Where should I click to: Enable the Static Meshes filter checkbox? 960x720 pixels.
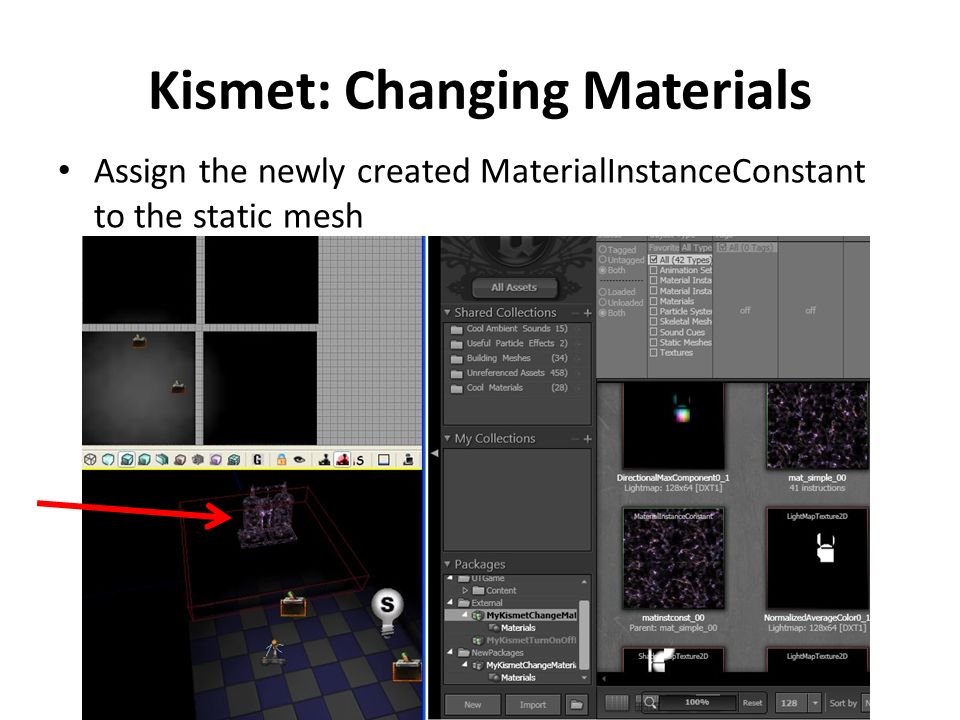coord(654,342)
